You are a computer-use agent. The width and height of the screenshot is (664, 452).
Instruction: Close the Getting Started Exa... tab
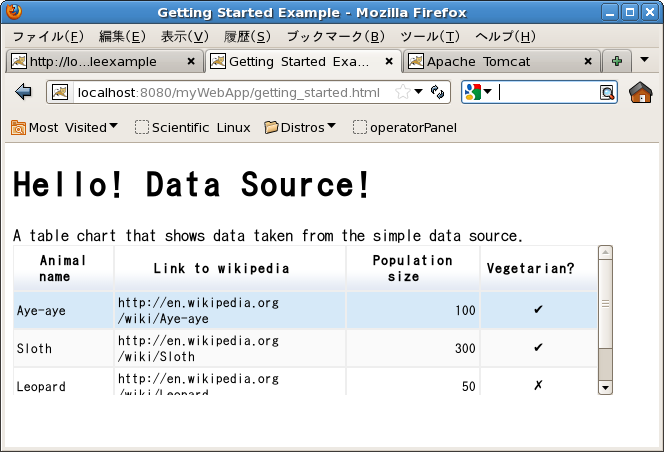[x=389, y=61]
